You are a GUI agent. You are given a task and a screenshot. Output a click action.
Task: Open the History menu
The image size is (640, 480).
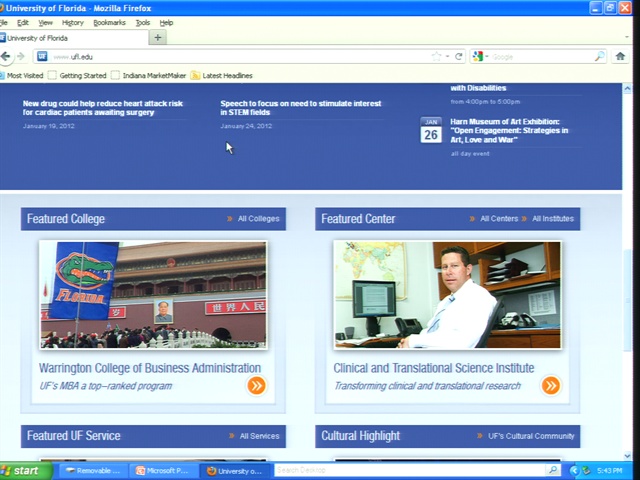tap(73, 23)
